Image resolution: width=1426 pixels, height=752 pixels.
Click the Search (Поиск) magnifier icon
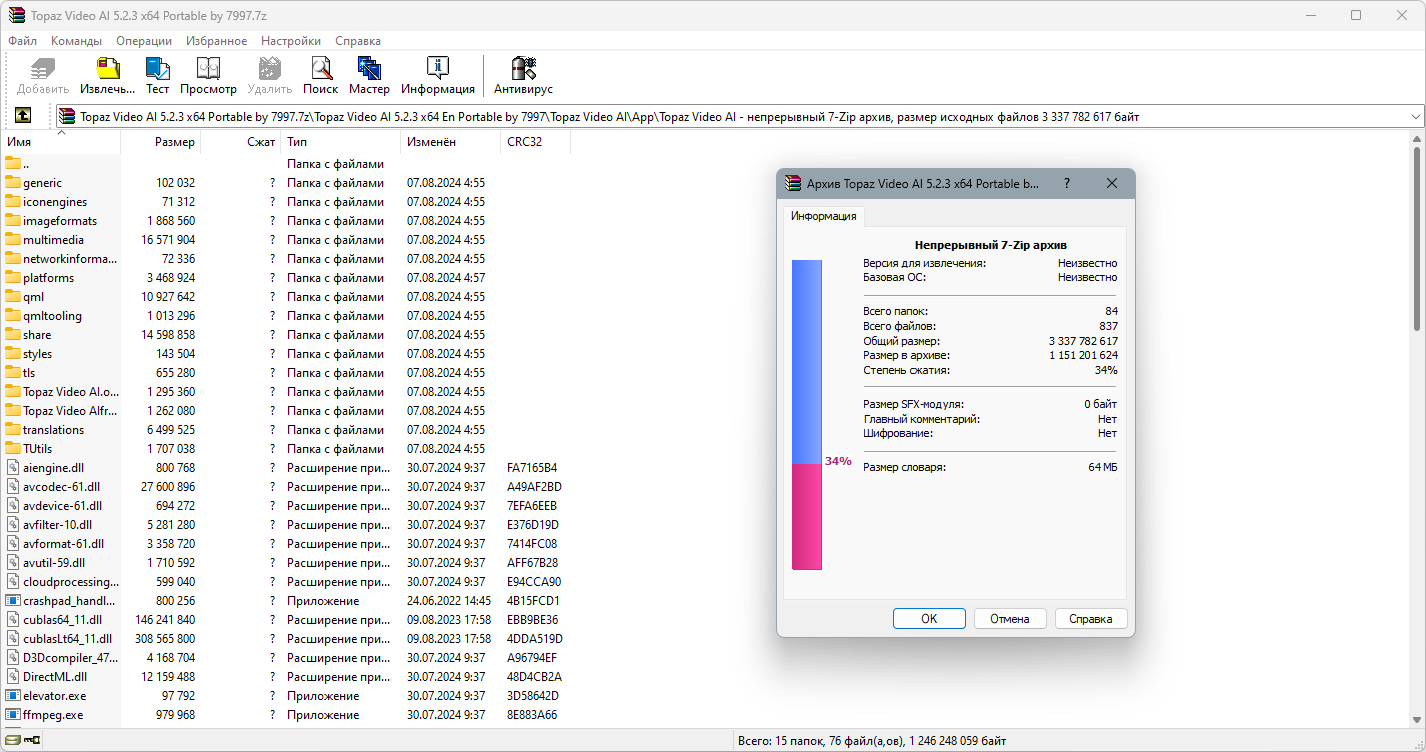321,69
